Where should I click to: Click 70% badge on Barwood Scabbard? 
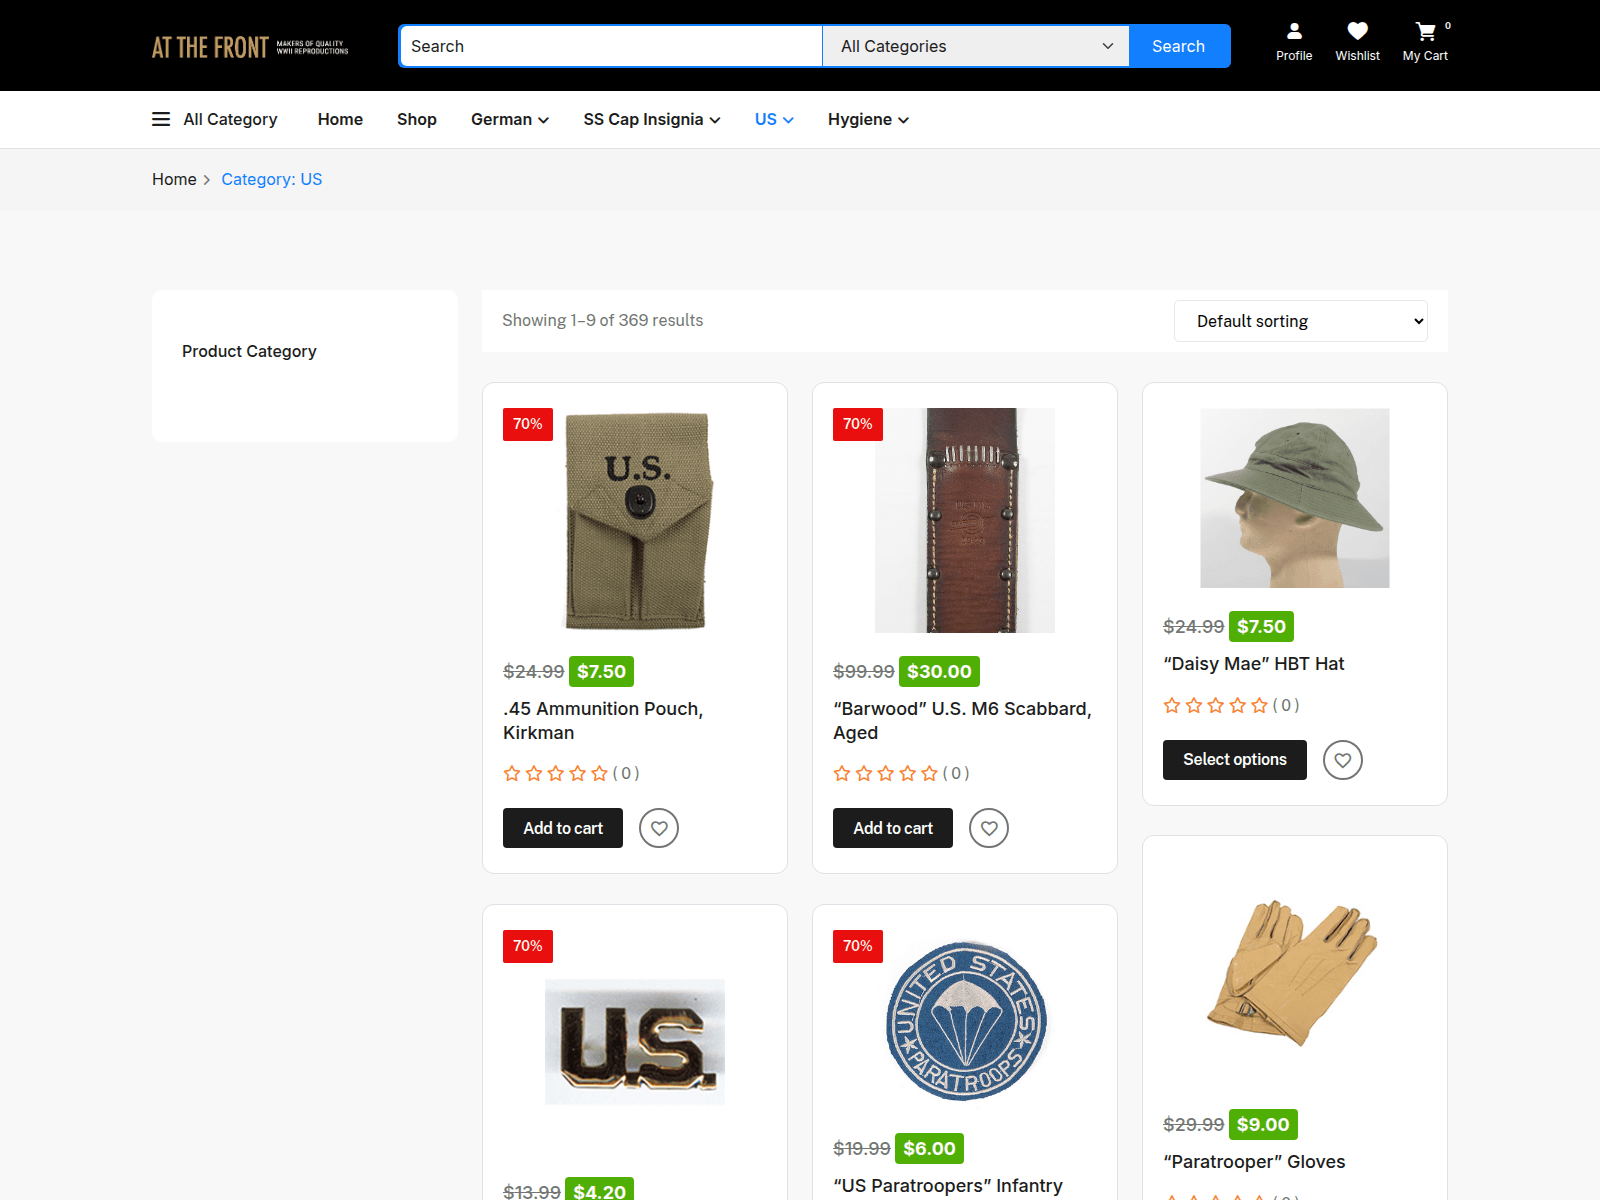click(x=858, y=424)
